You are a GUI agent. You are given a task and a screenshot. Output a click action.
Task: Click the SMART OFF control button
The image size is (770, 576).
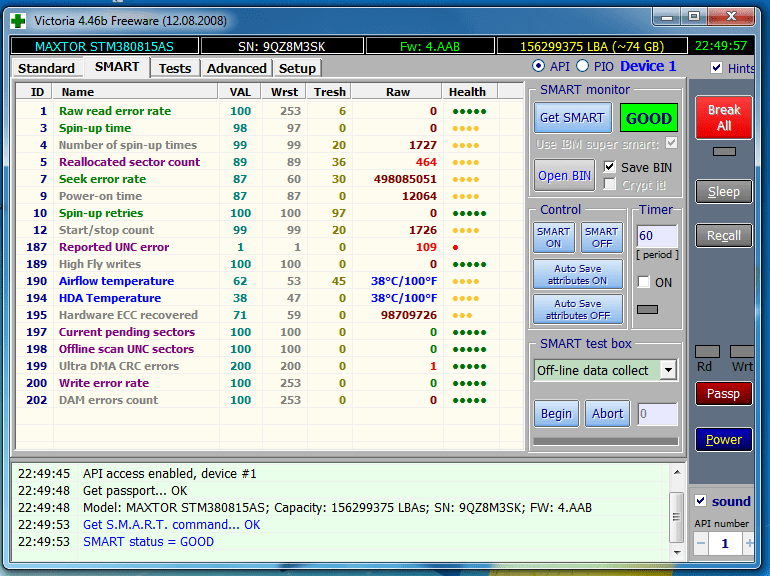(600, 237)
